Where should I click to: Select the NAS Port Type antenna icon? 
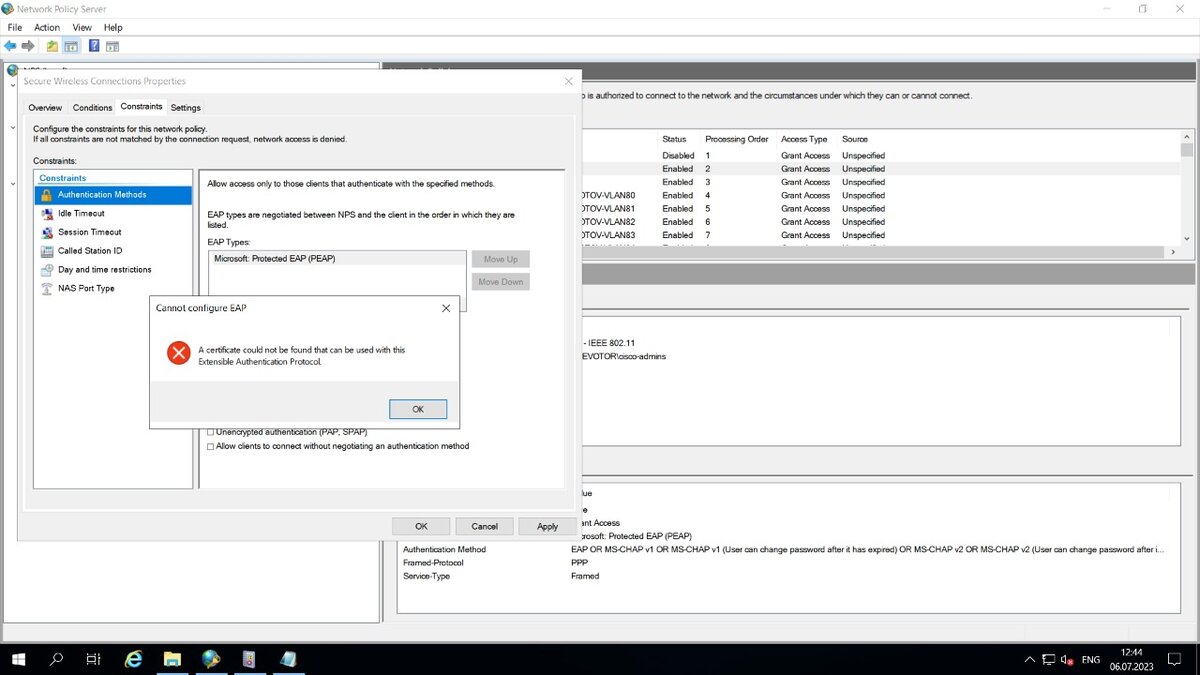pyautogui.click(x=47, y=288)
